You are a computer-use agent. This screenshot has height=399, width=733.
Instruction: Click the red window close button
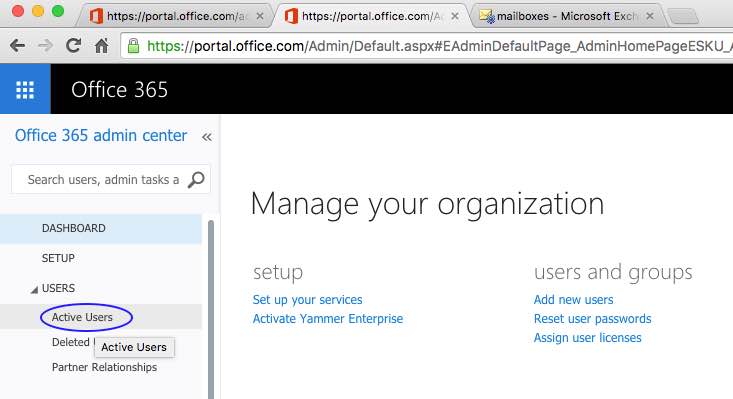click(18, 11)
